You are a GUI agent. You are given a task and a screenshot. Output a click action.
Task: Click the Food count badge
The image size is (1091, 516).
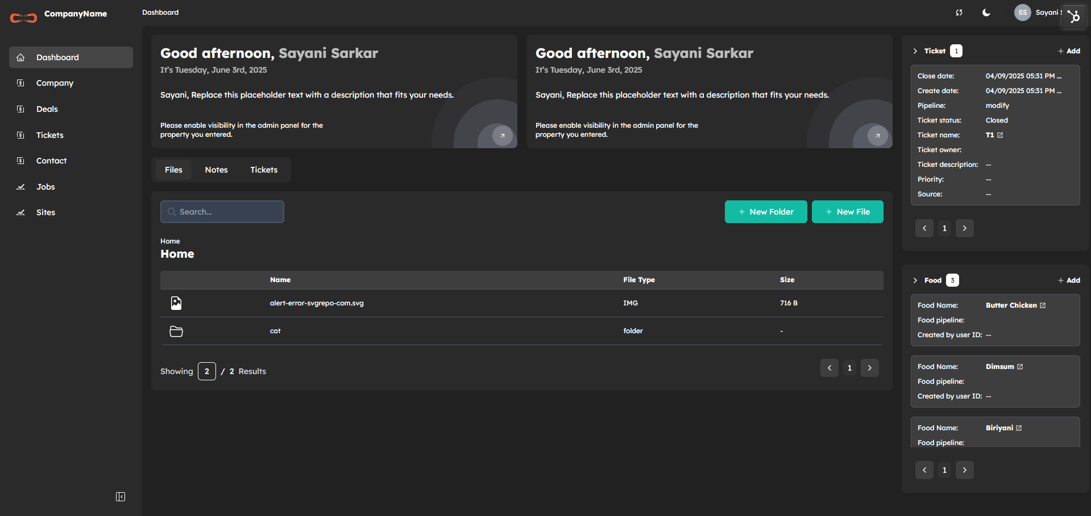[x=953, y=280]
